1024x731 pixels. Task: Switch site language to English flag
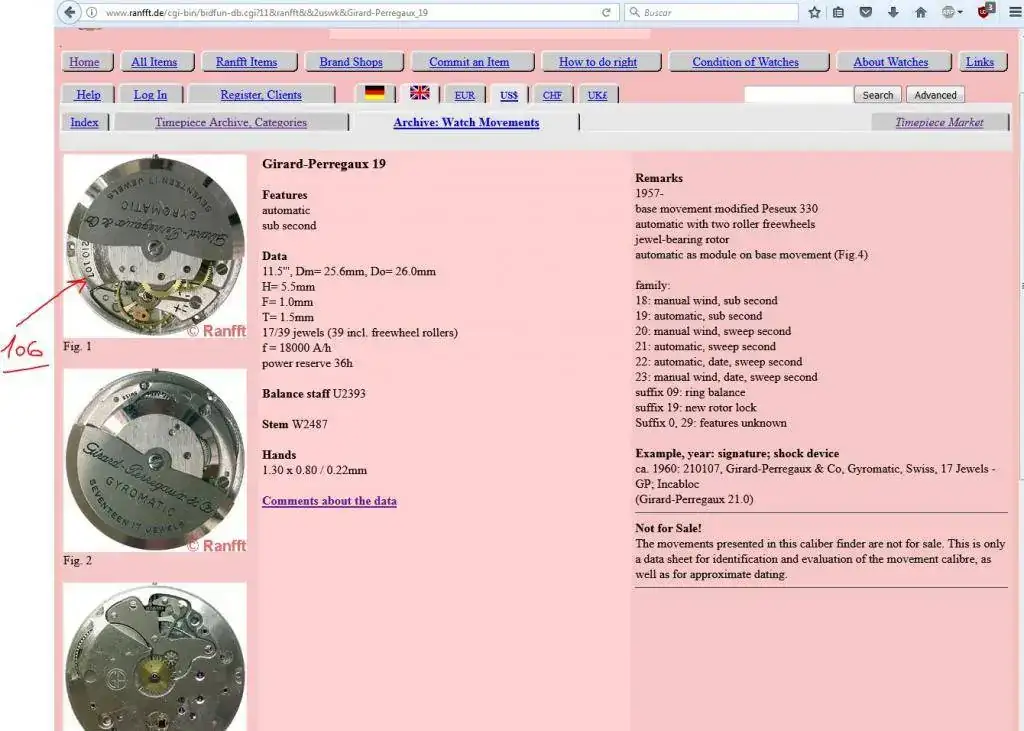[x=419, y=93]
